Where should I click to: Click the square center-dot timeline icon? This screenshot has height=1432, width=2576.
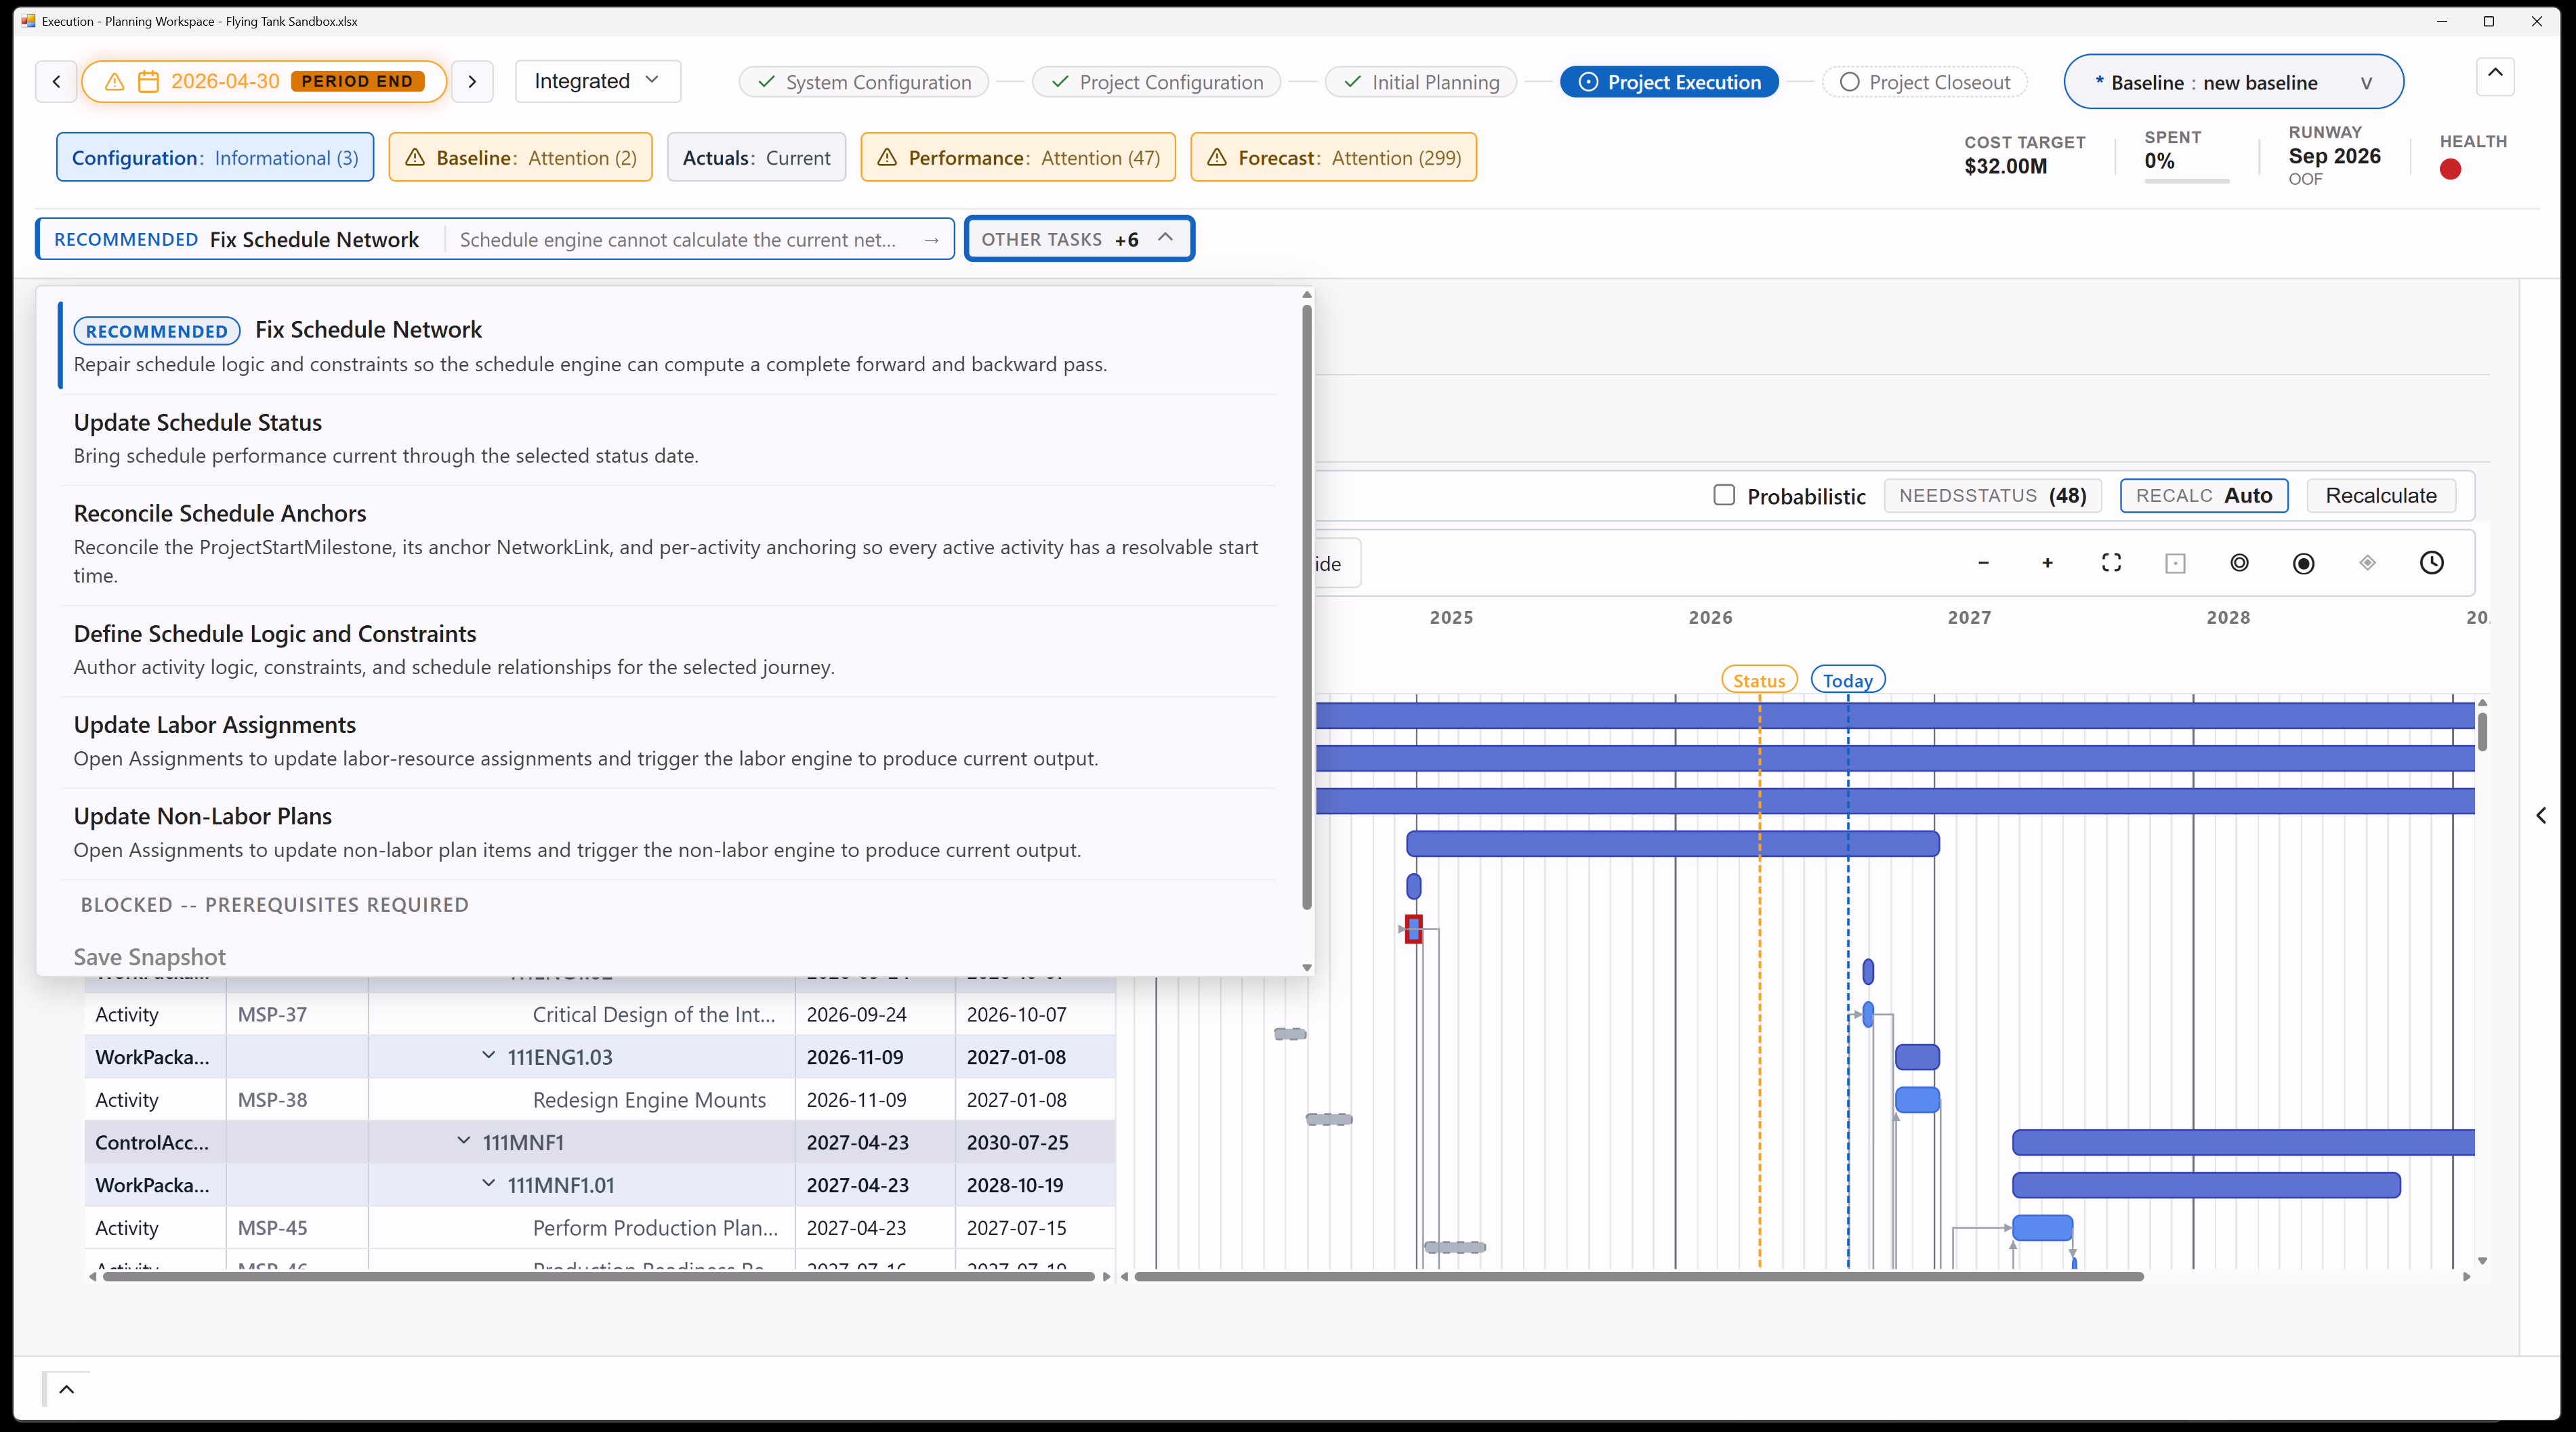click(2175, 563)
